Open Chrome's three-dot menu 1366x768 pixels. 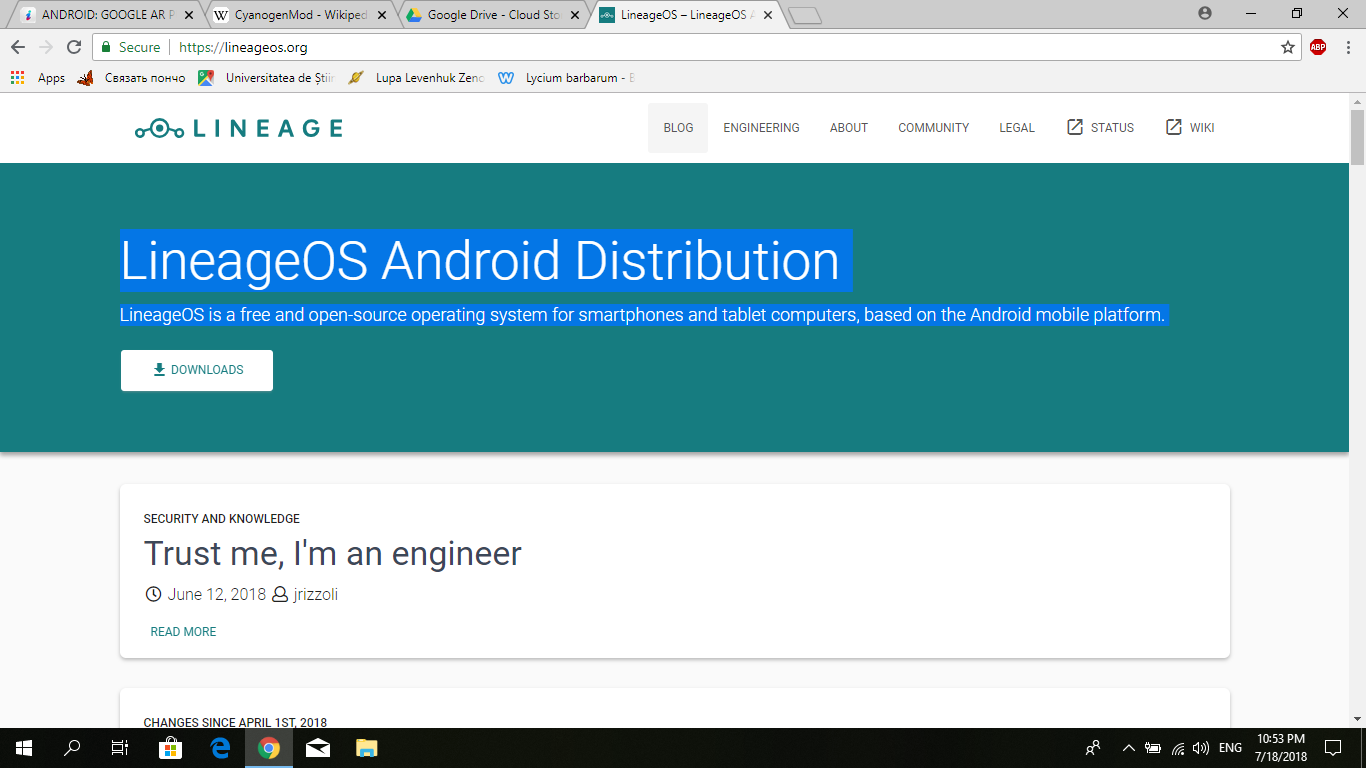tap(1346, 47)
